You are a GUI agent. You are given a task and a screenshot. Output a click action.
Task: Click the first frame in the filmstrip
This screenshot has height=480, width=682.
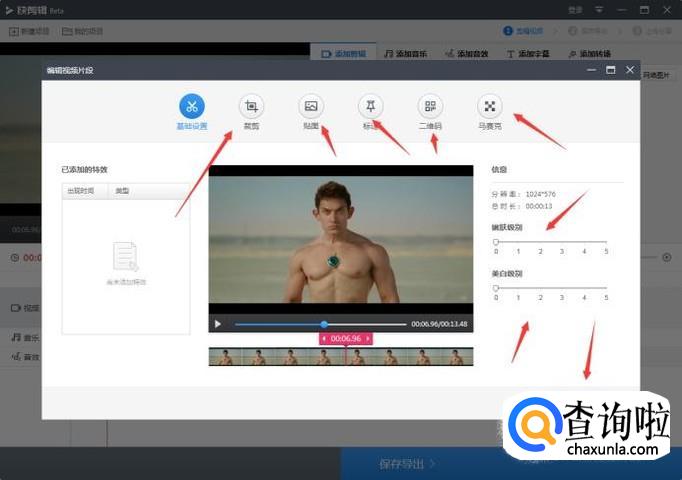[x=225, y=357]
